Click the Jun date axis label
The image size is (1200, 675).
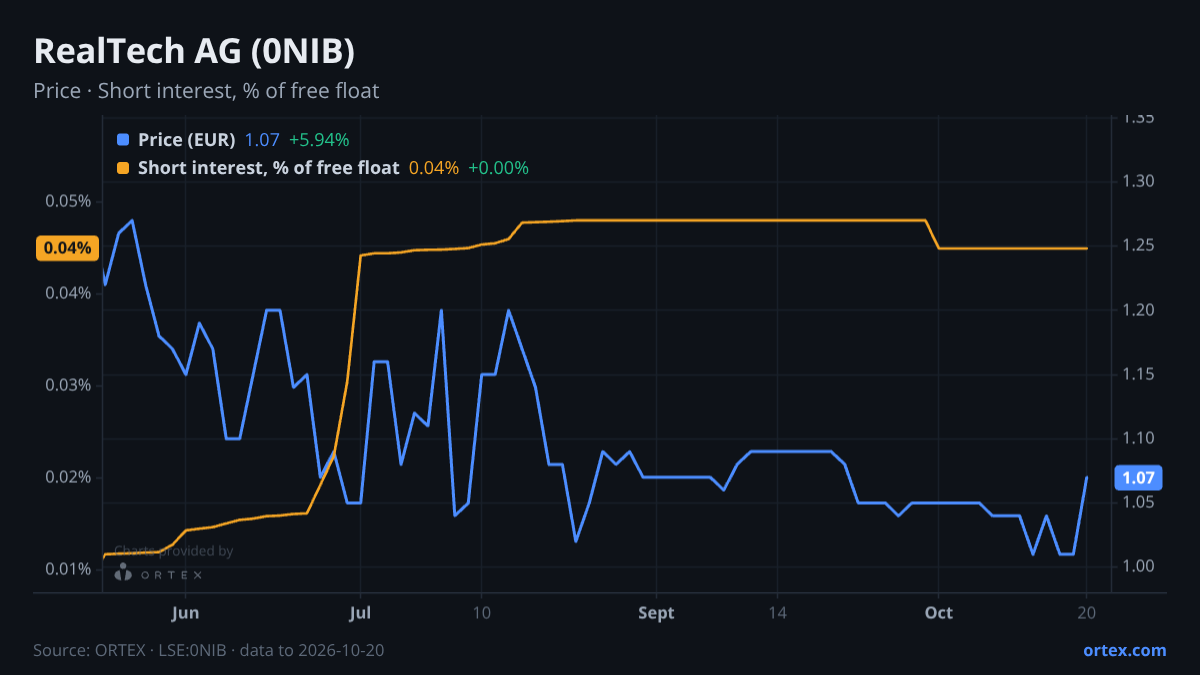[186, 613]
